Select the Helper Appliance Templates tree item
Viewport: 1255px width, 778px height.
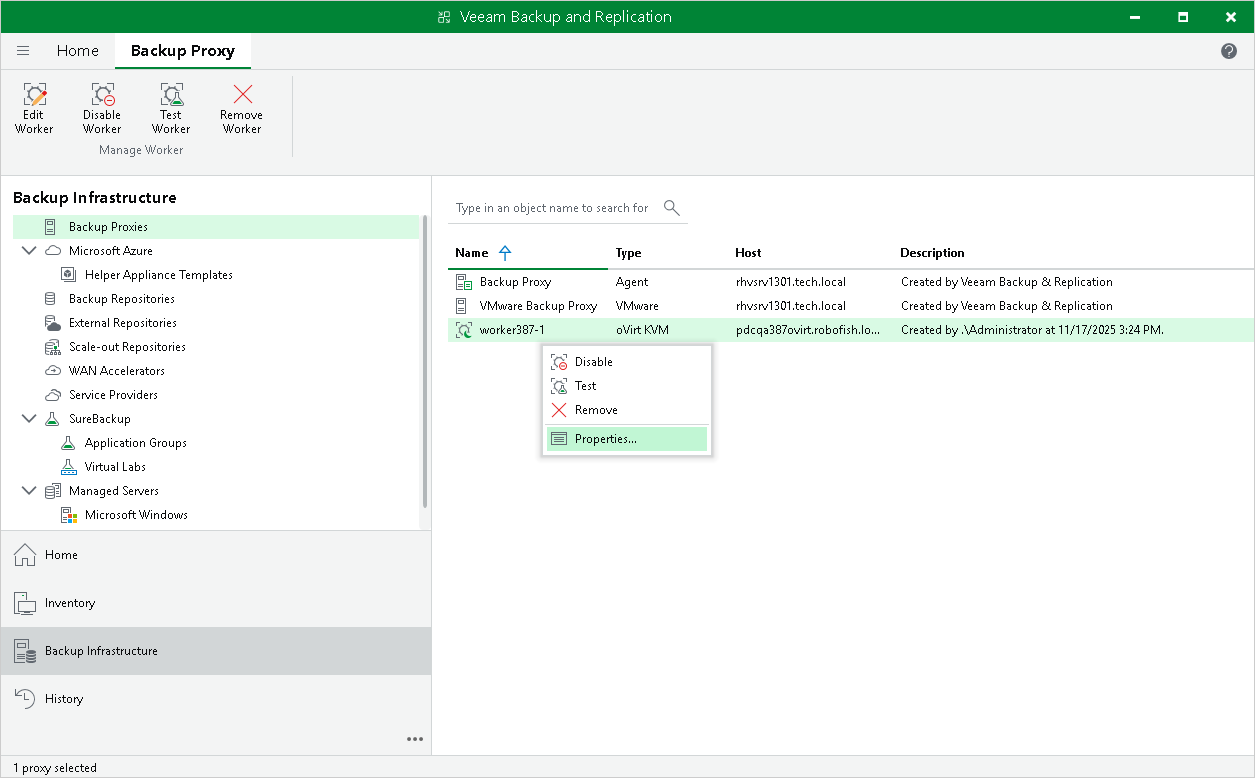pos(159,275)
